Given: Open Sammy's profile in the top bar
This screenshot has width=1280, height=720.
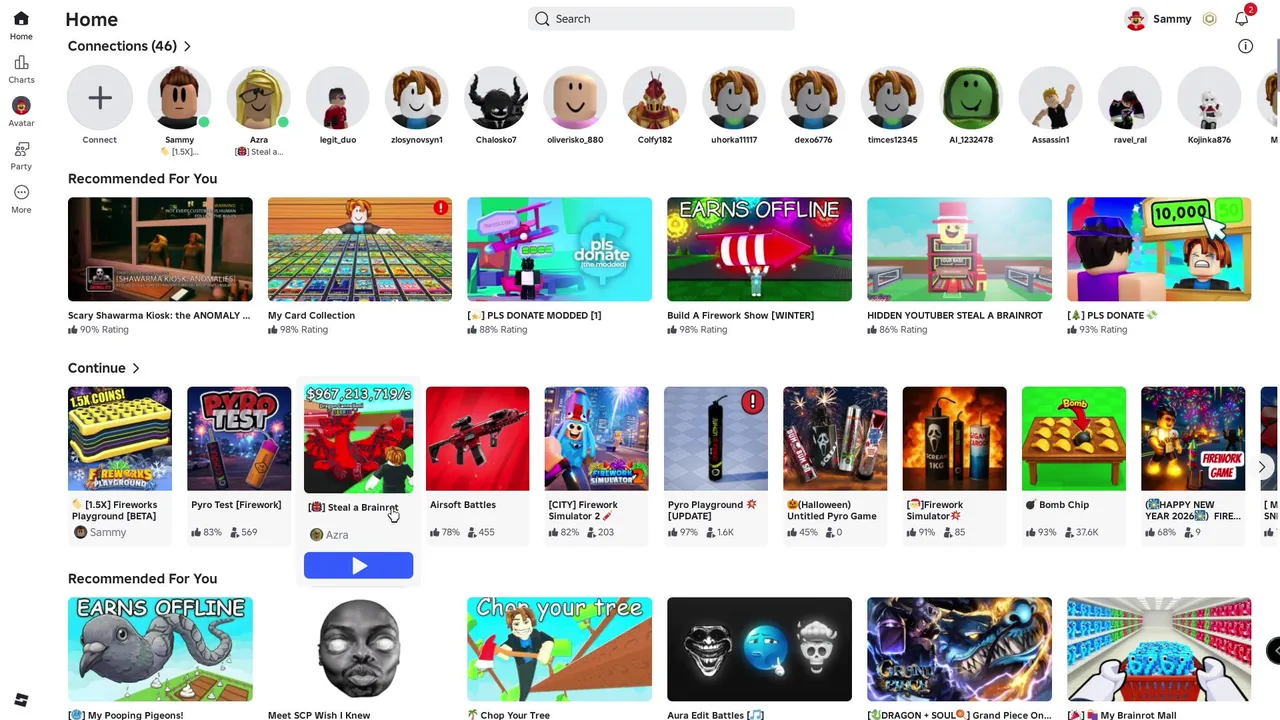Looking at the screenshot, I should pos(1158,19).
